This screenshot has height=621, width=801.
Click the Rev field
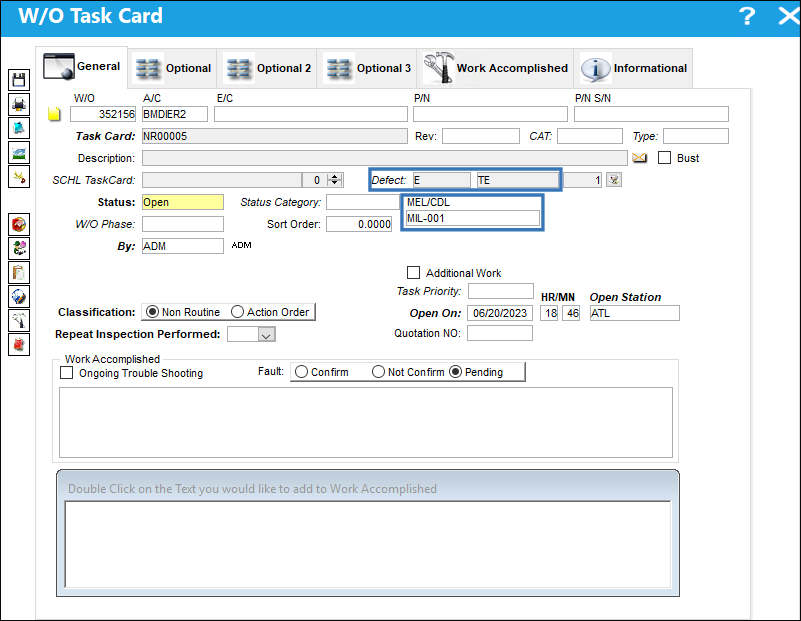click(x=481, y=136)
